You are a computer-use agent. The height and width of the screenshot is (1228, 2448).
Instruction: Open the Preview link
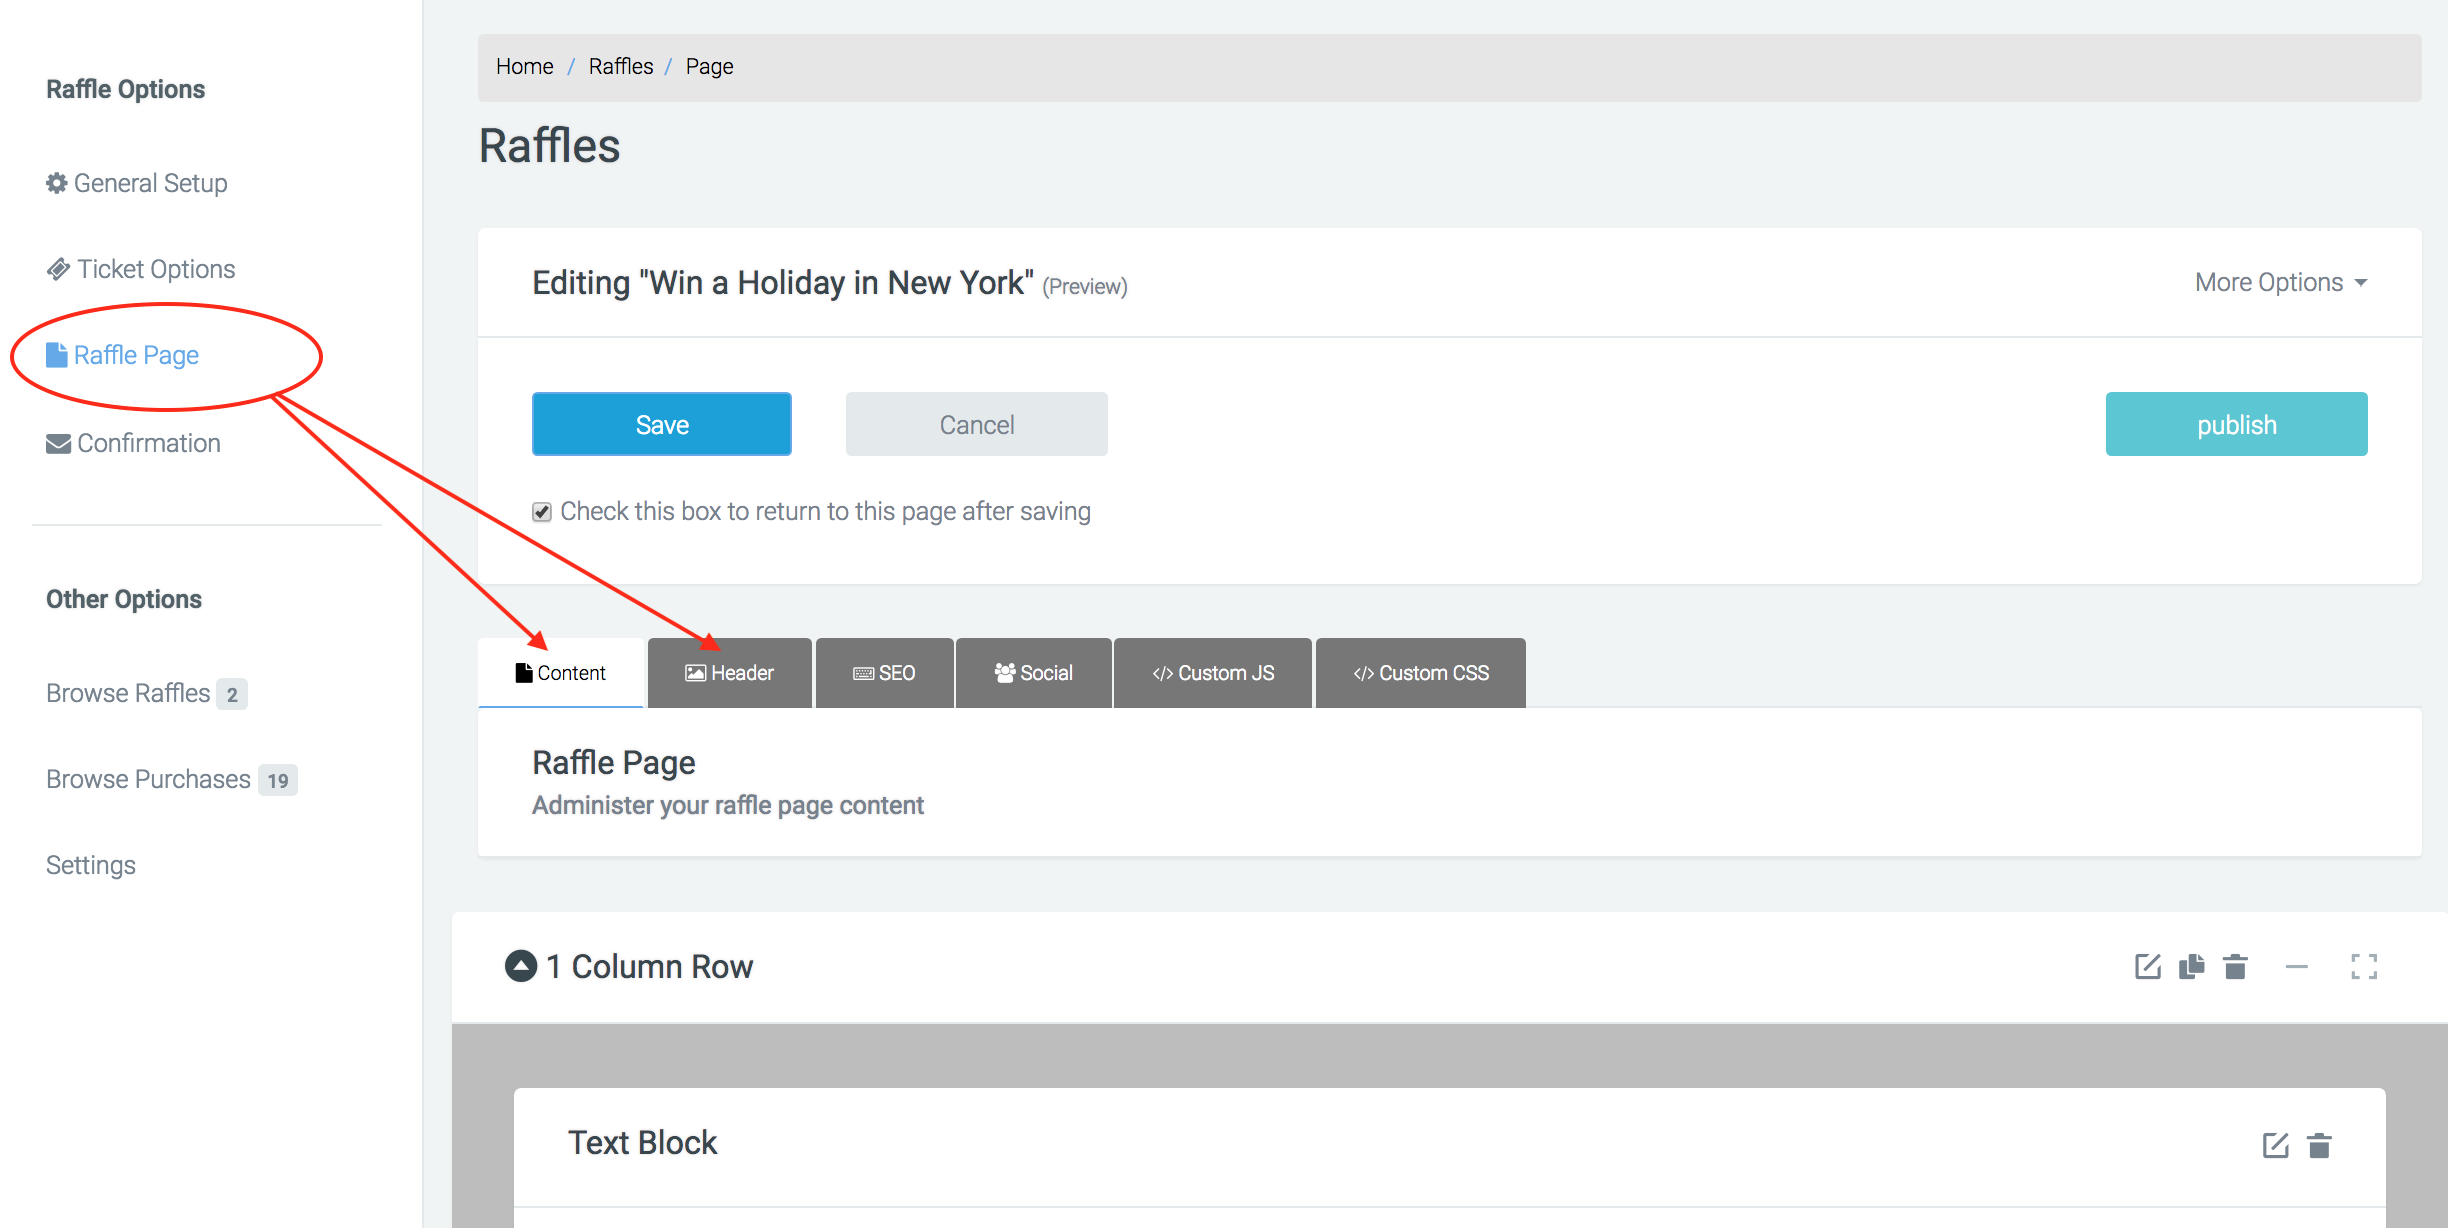click(1084, 287)
